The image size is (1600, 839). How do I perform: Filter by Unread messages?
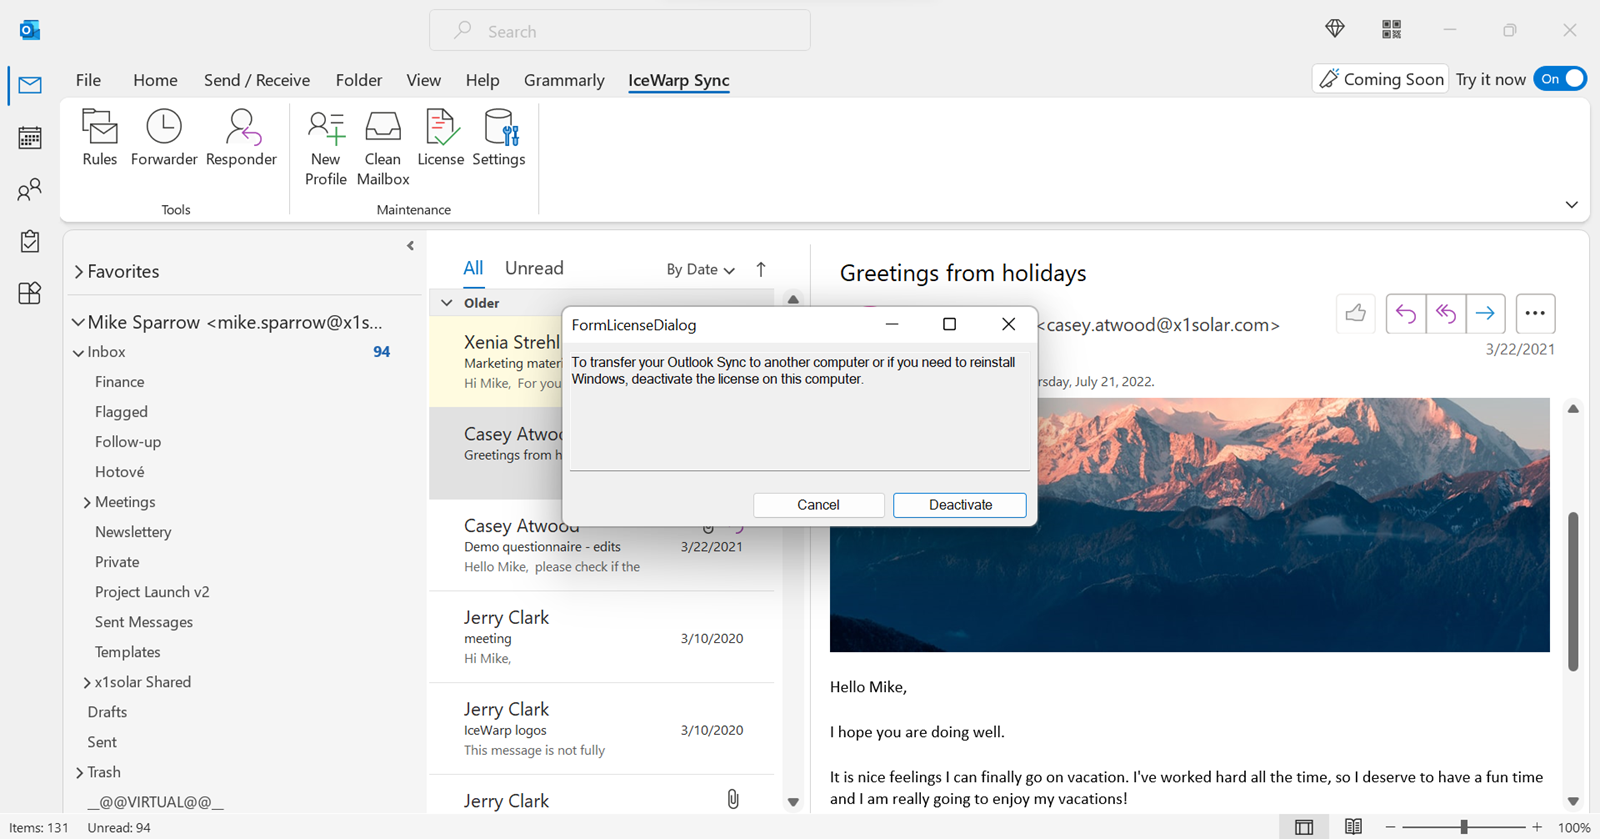(534, 268)
